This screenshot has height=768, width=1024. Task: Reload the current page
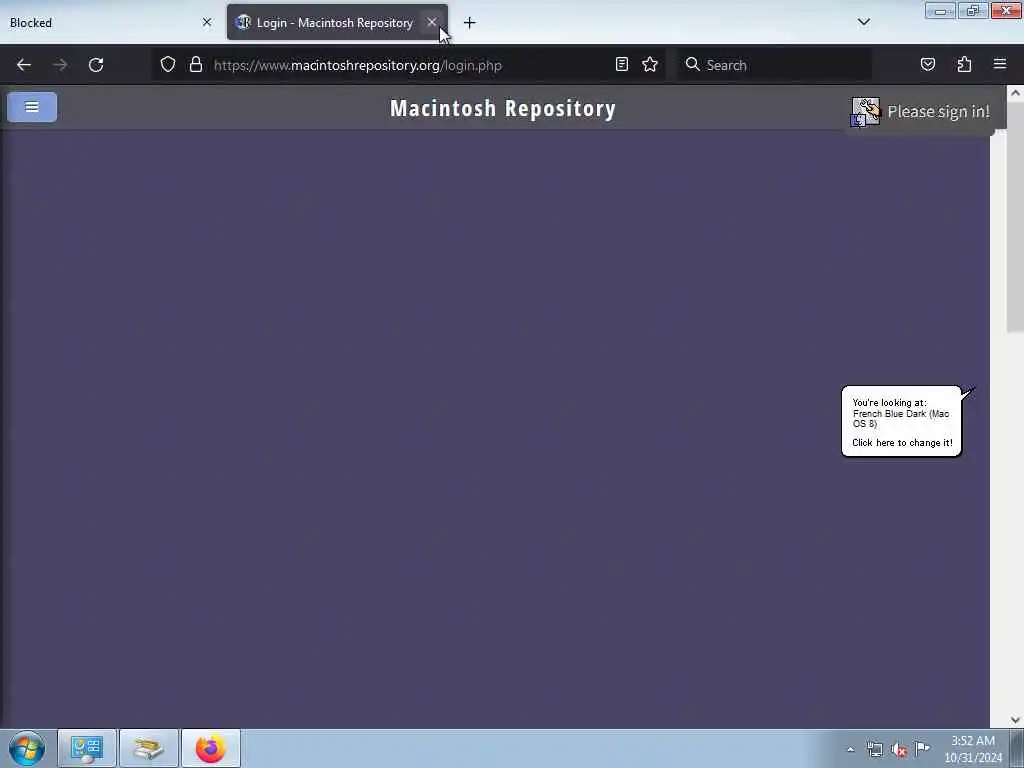tap(96, 65)
